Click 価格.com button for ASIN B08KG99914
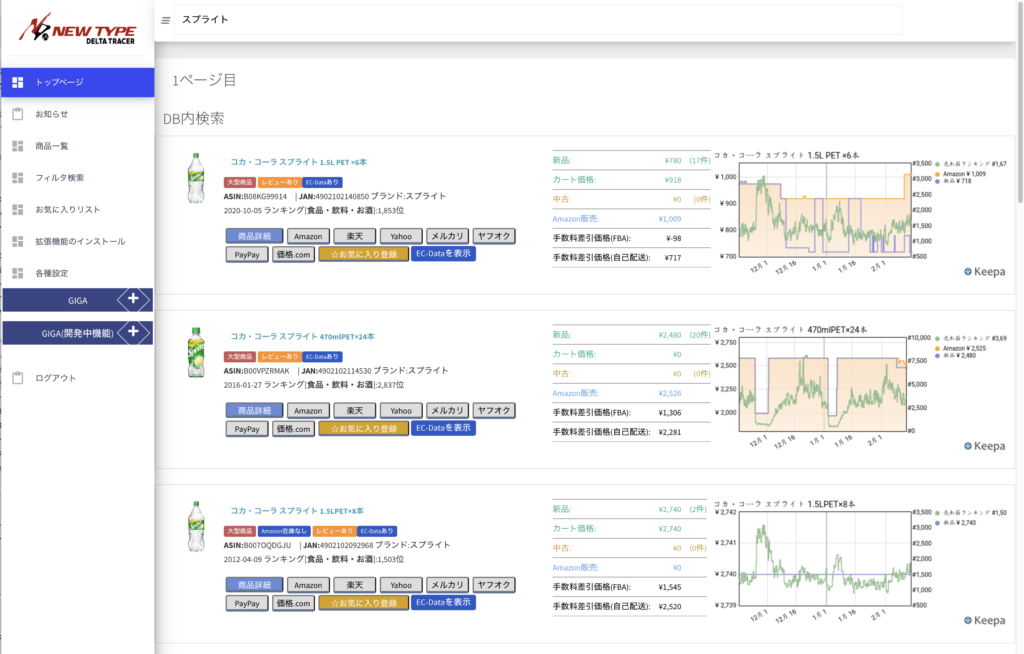 coord(293,254)
